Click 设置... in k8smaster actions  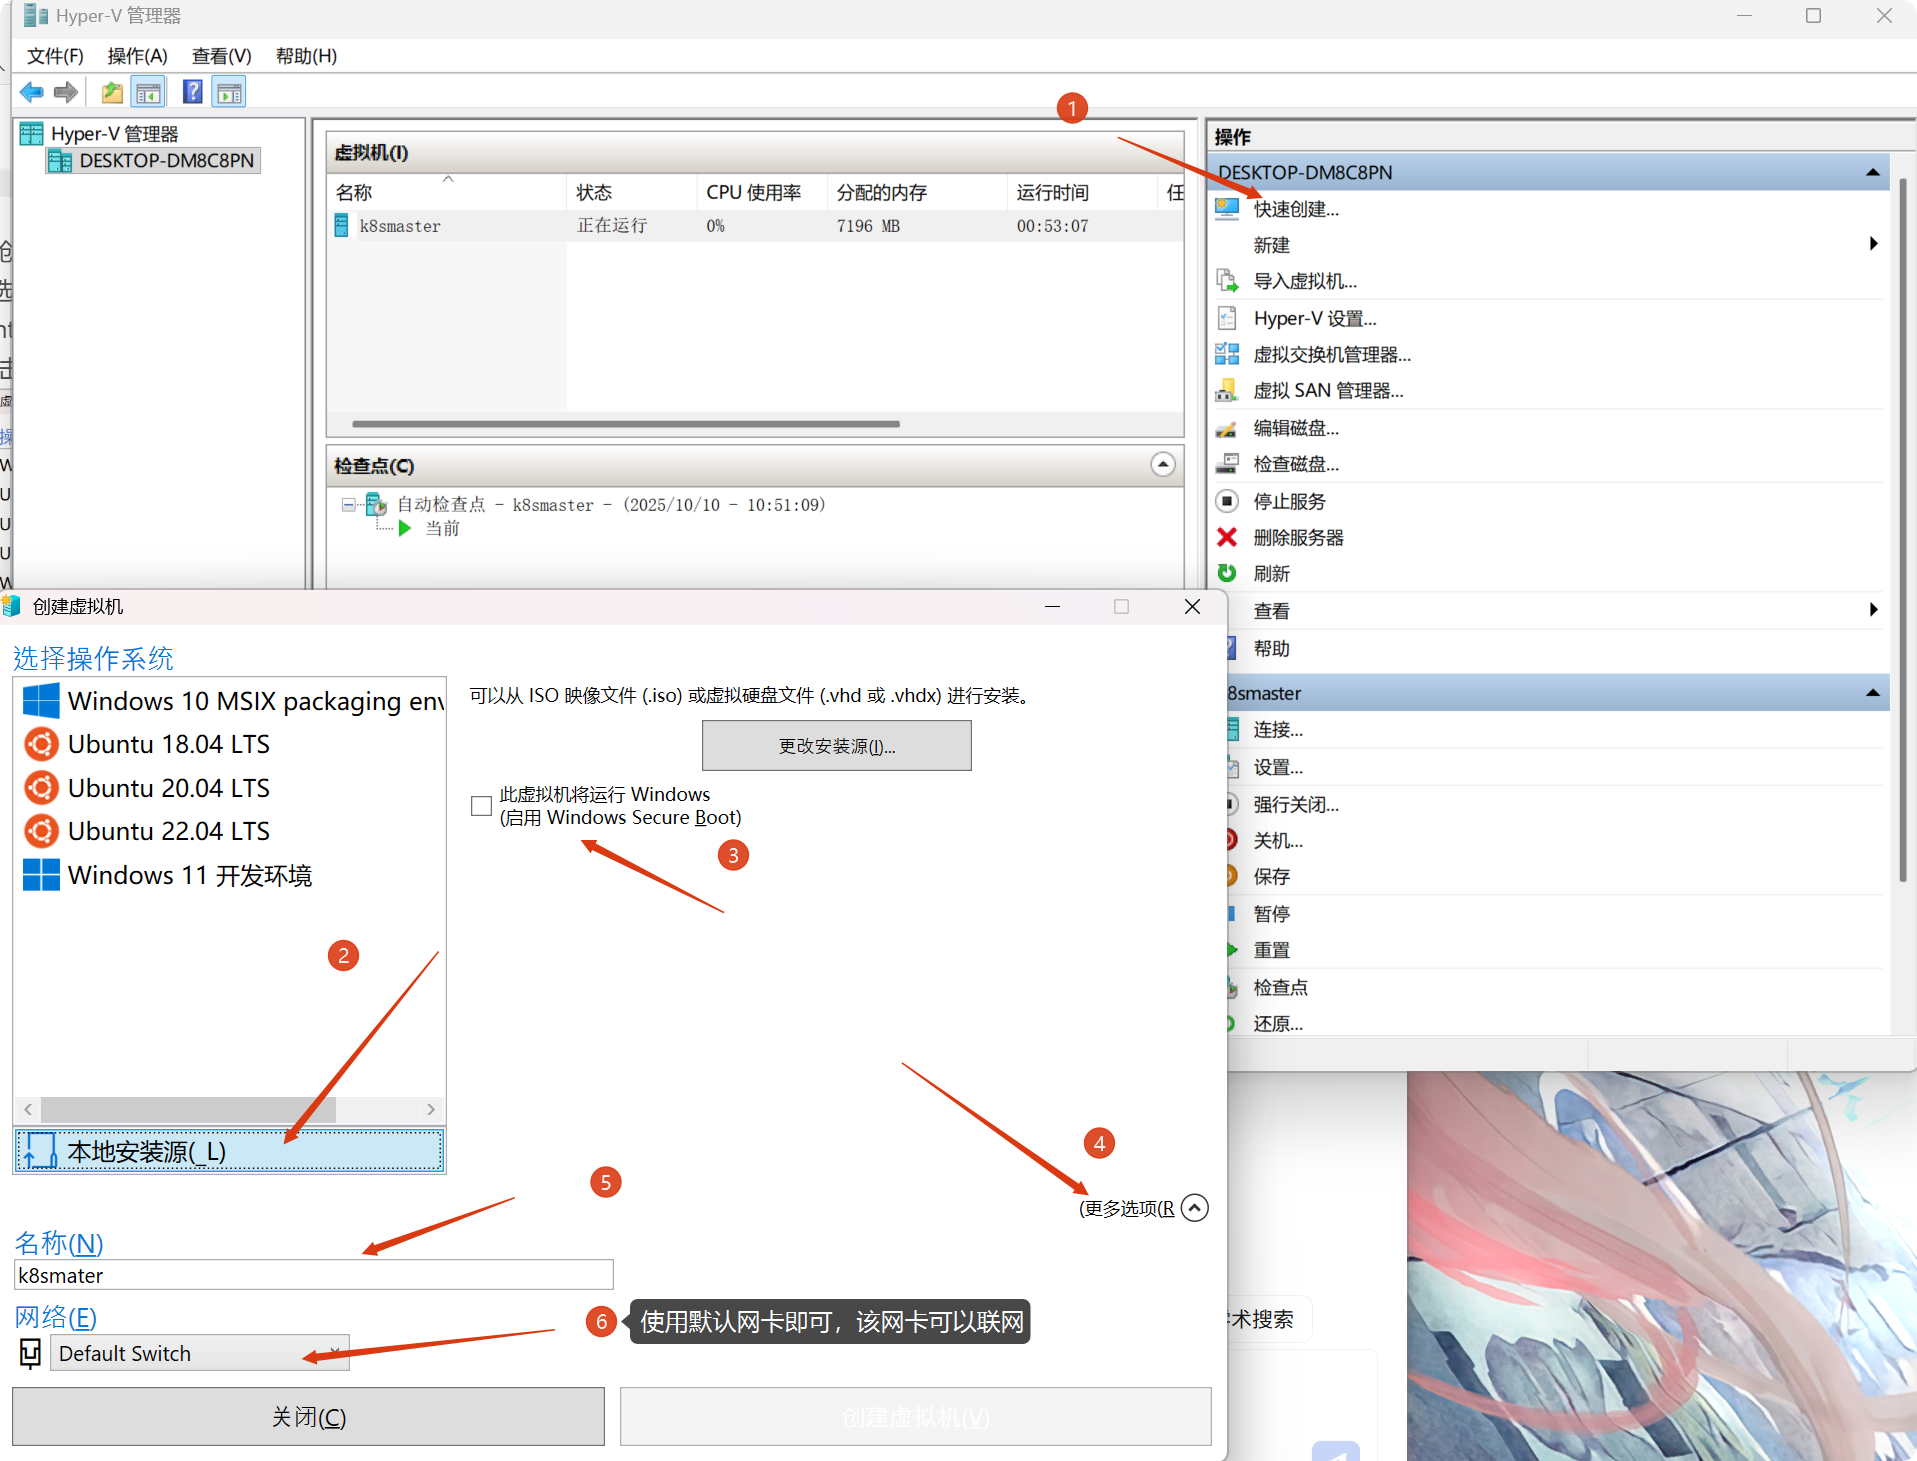click(1278, 767)
